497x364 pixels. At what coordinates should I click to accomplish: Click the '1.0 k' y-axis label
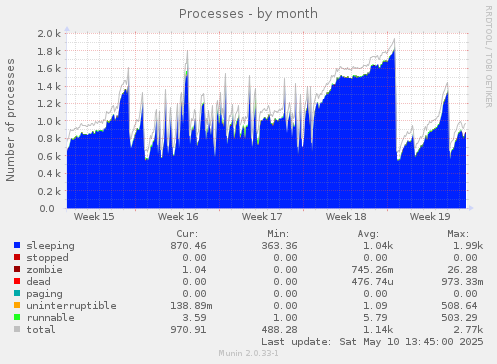(x=49, y=121)
